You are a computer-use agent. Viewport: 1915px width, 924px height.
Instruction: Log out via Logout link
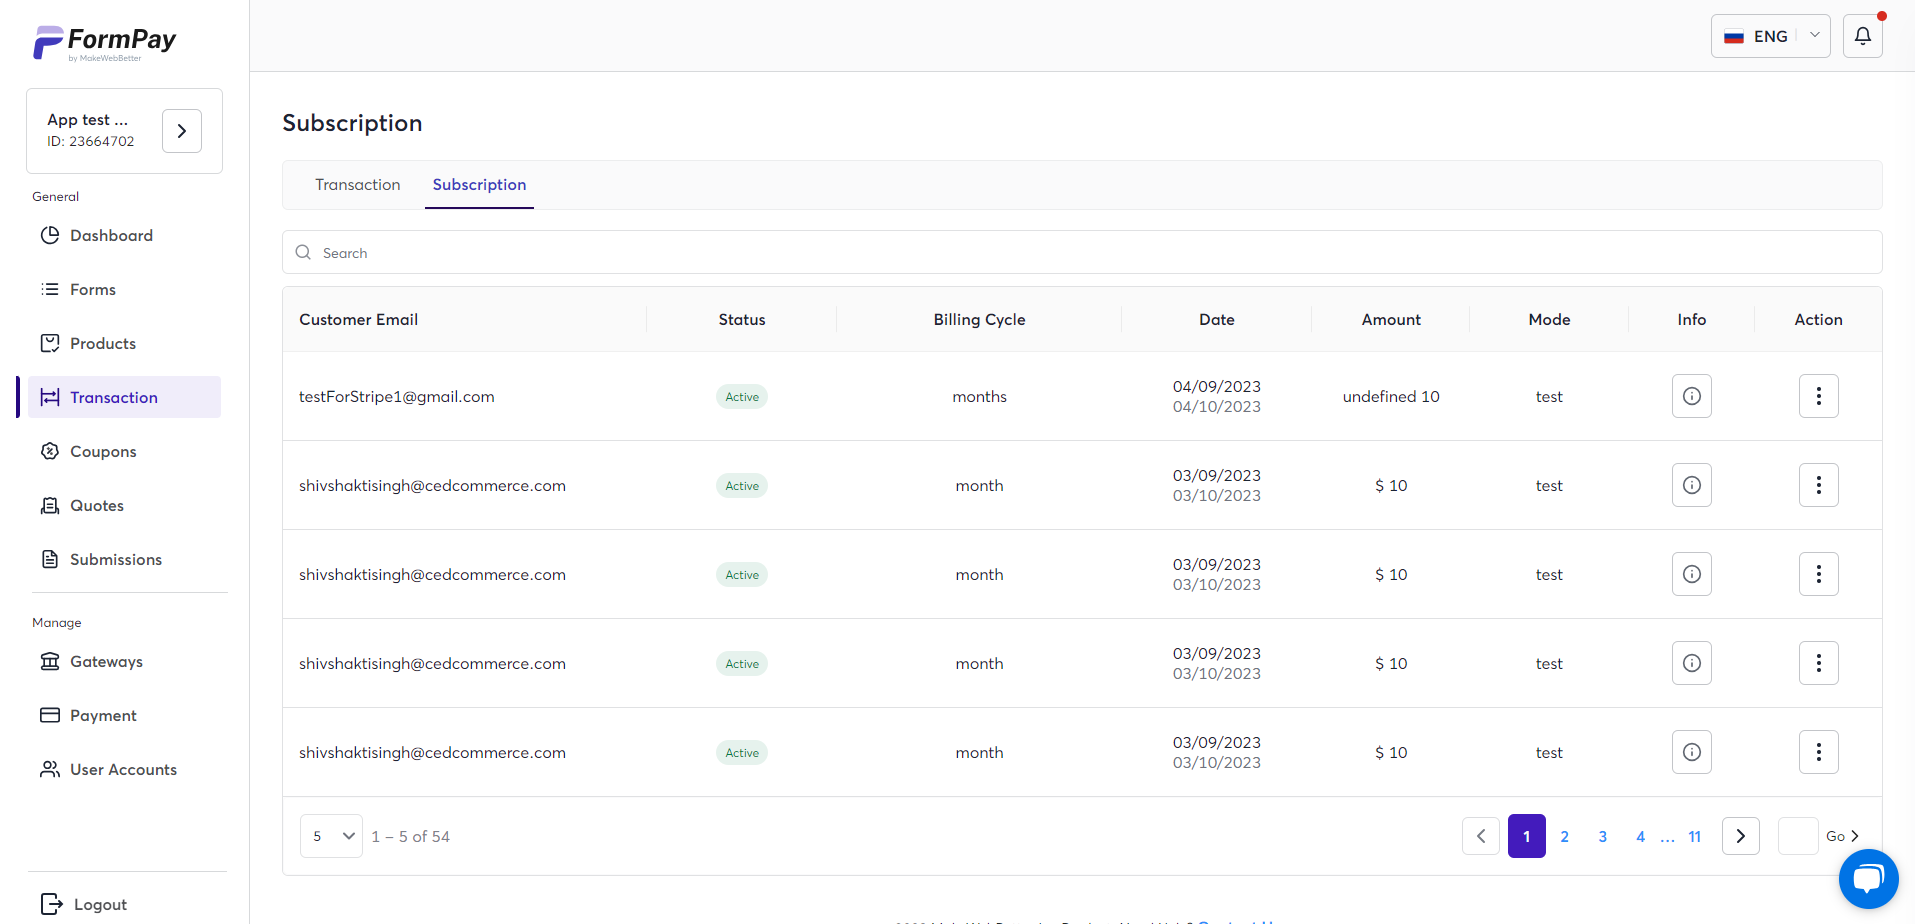84,904
